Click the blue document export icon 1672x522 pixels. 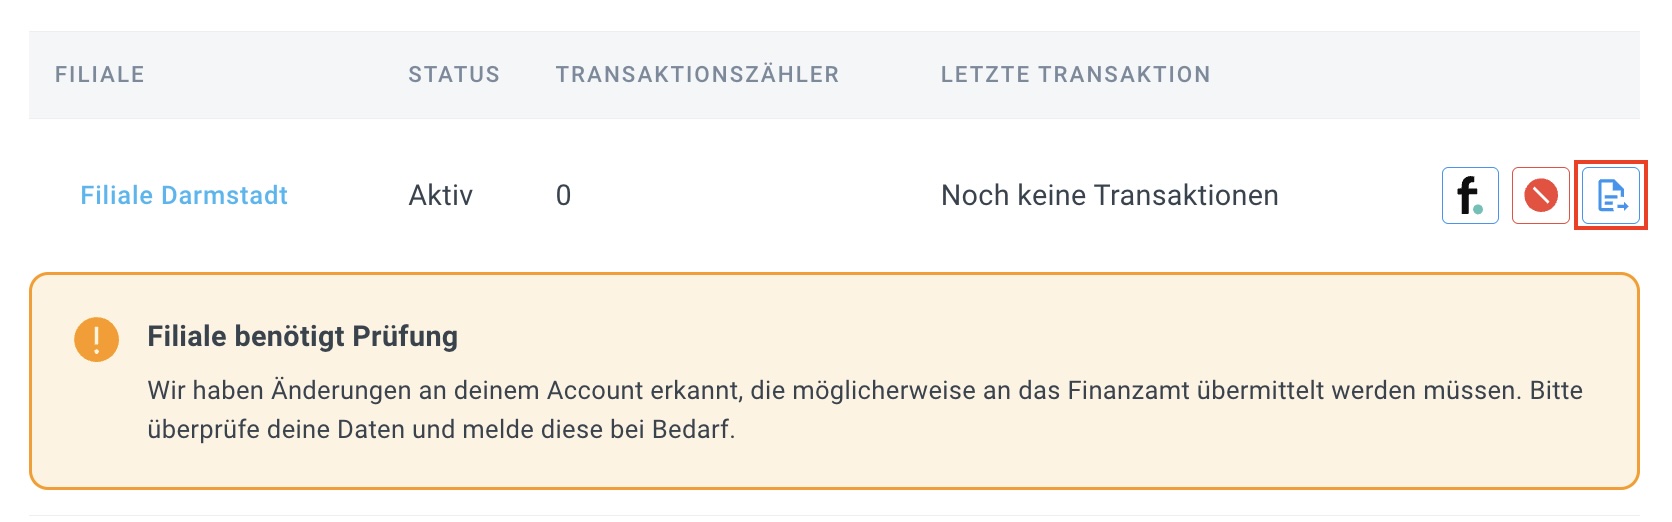[x=1611, y=195]
